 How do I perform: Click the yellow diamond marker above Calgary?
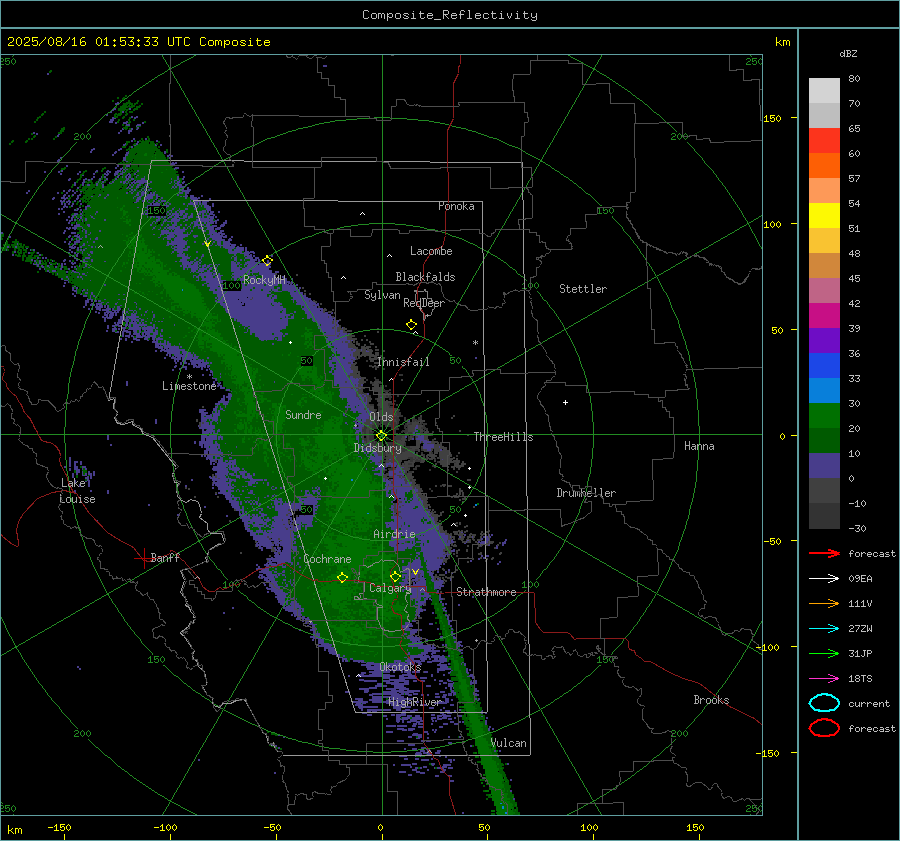(x=395, y=576)
